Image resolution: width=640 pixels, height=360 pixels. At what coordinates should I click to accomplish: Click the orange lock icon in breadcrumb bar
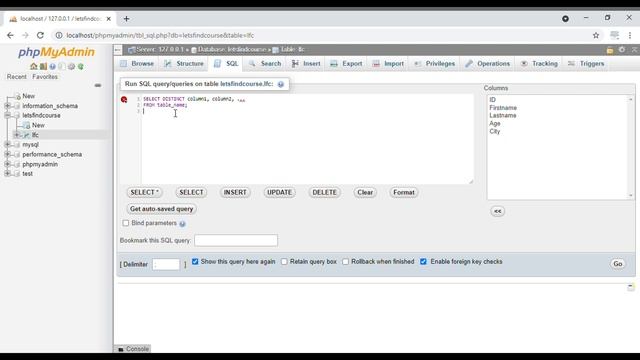pos(610,50)
